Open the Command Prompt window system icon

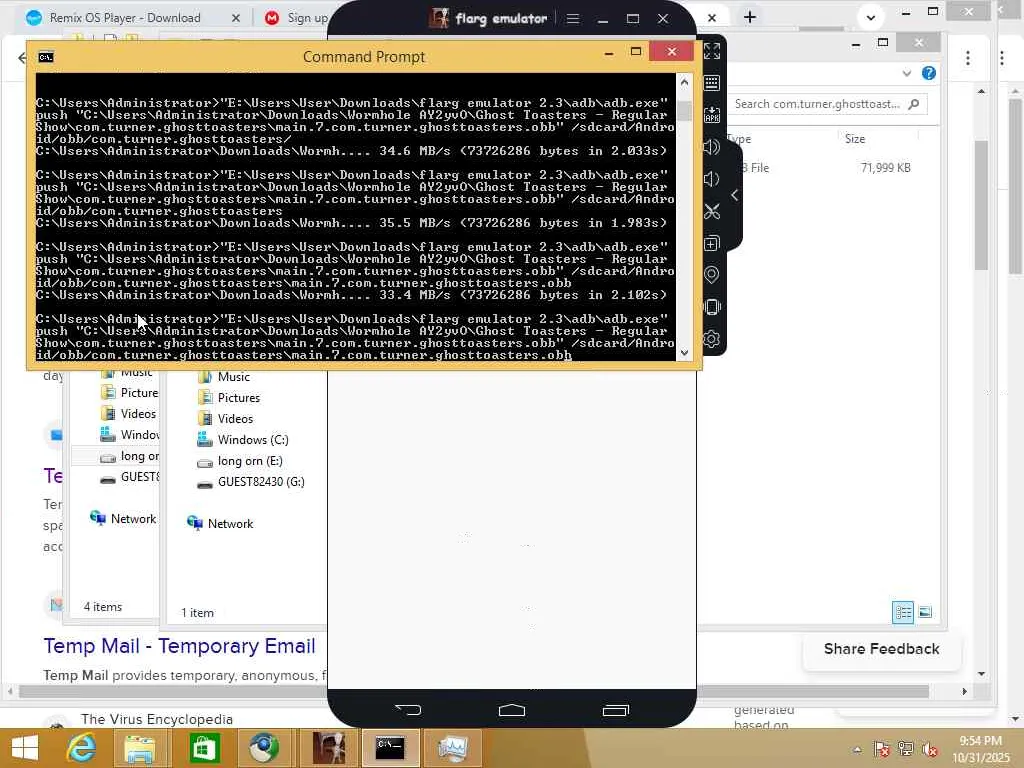46,57
